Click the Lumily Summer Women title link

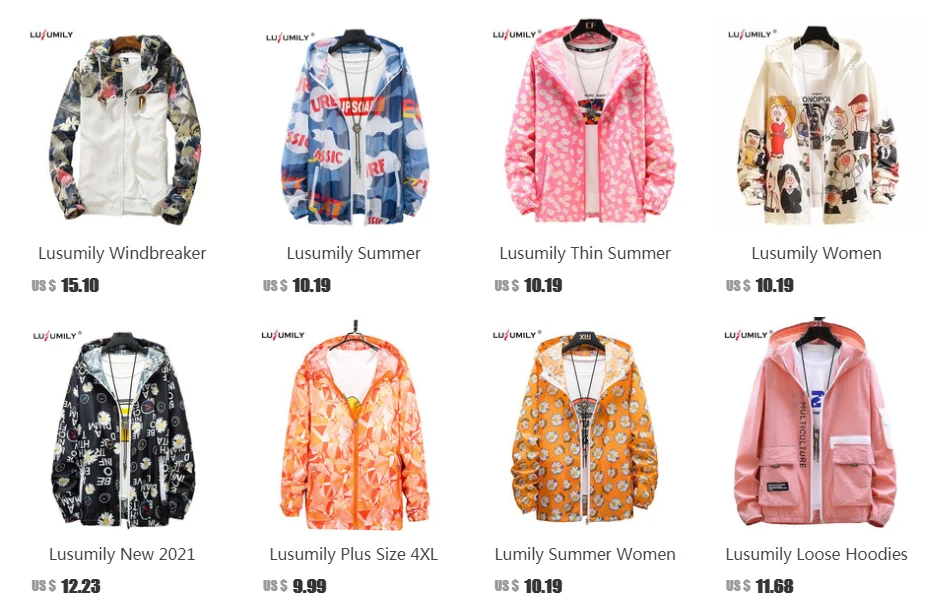click(x=585, y=554)
